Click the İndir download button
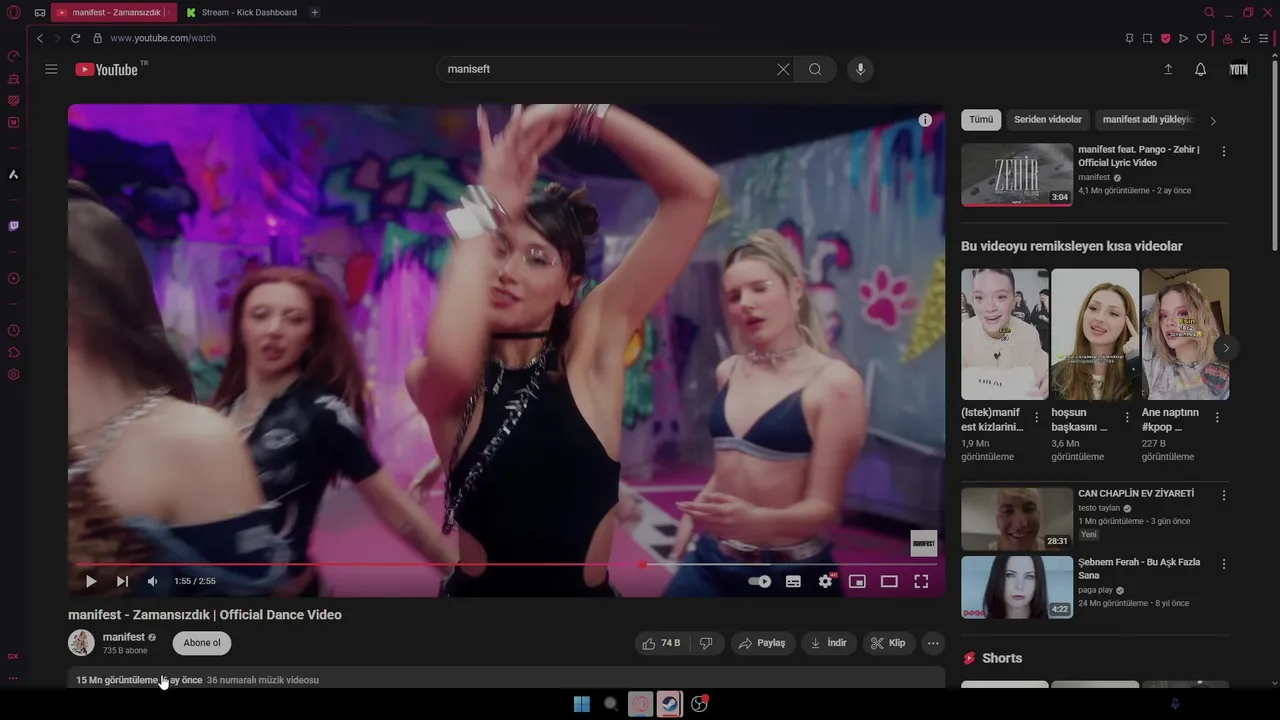 click(x=828, y=643)
